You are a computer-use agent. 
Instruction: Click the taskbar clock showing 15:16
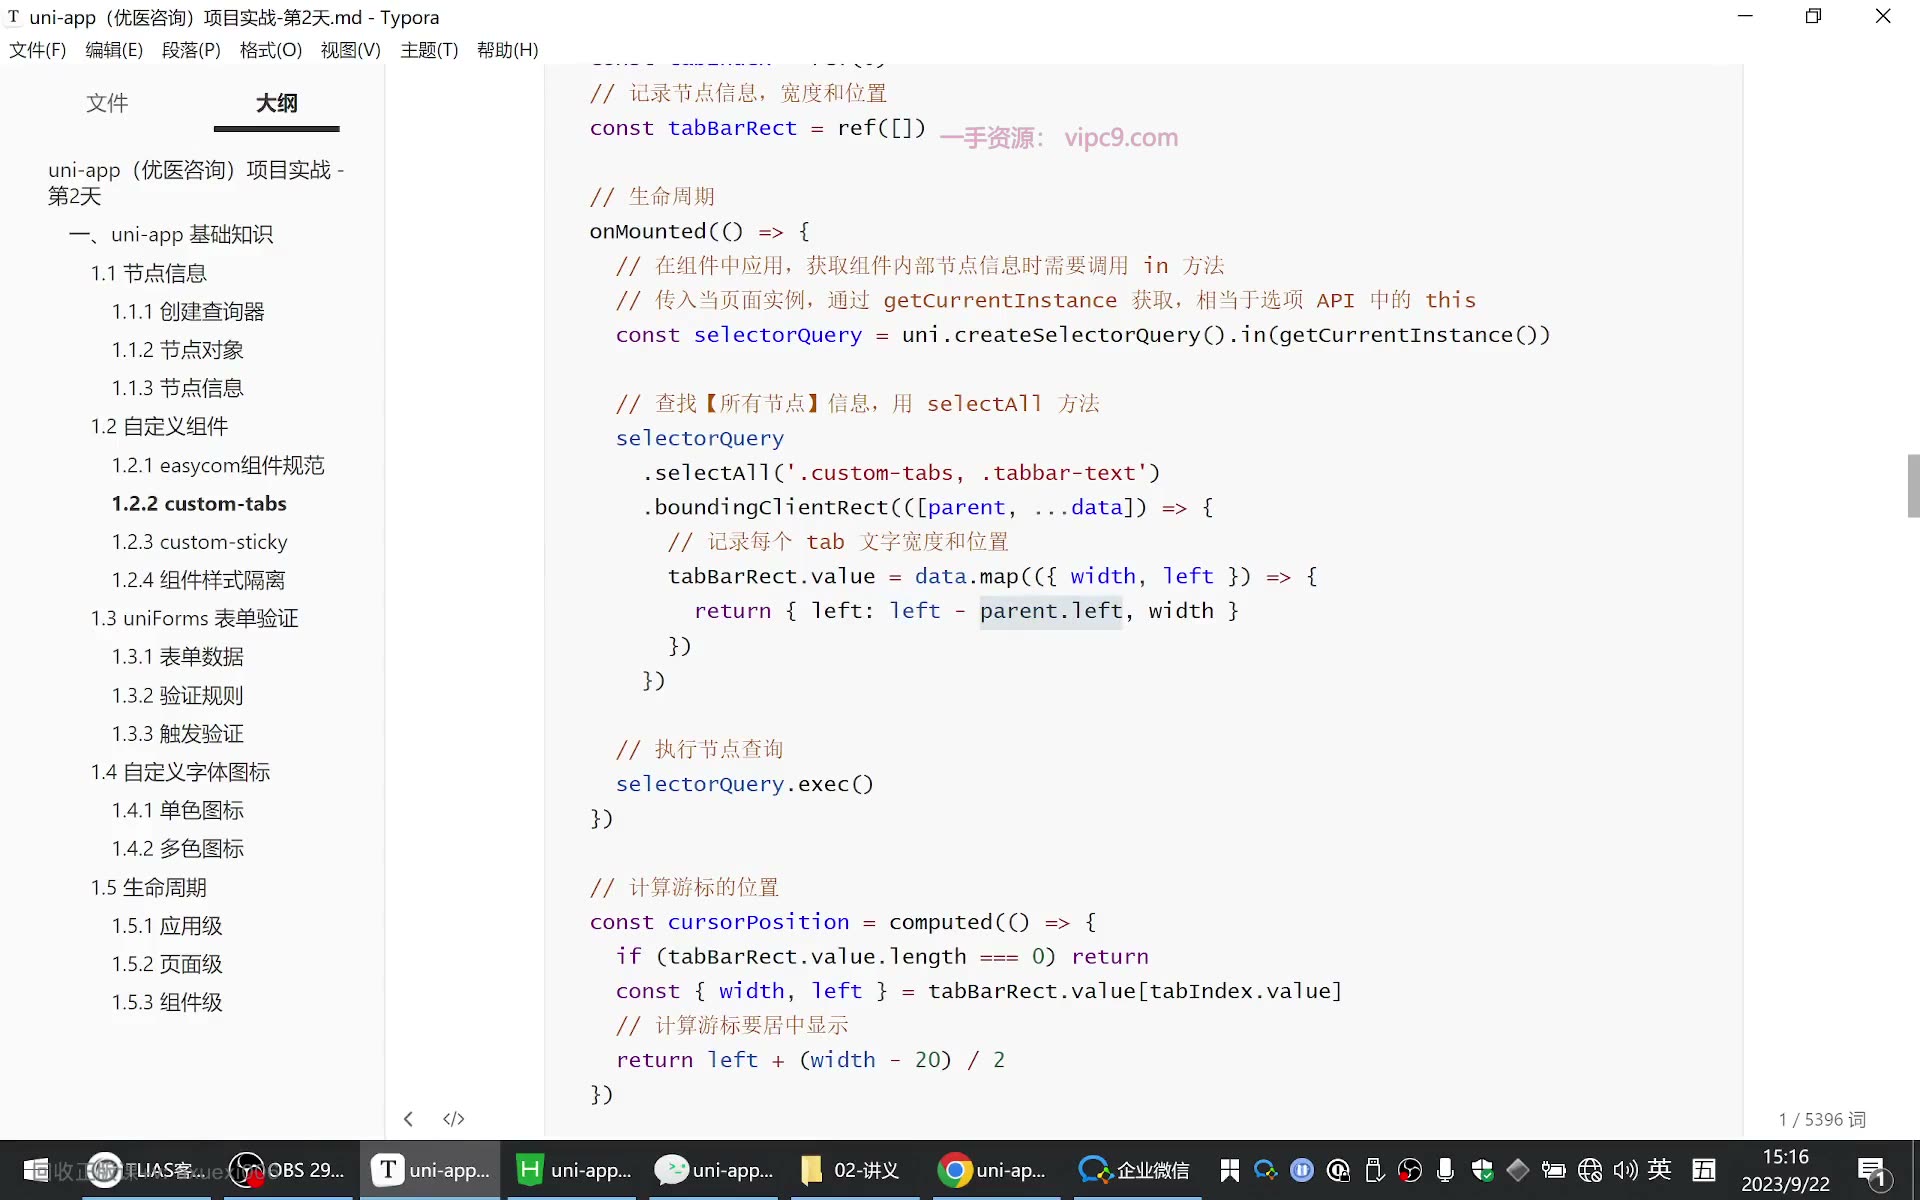pos(1785,1170)
